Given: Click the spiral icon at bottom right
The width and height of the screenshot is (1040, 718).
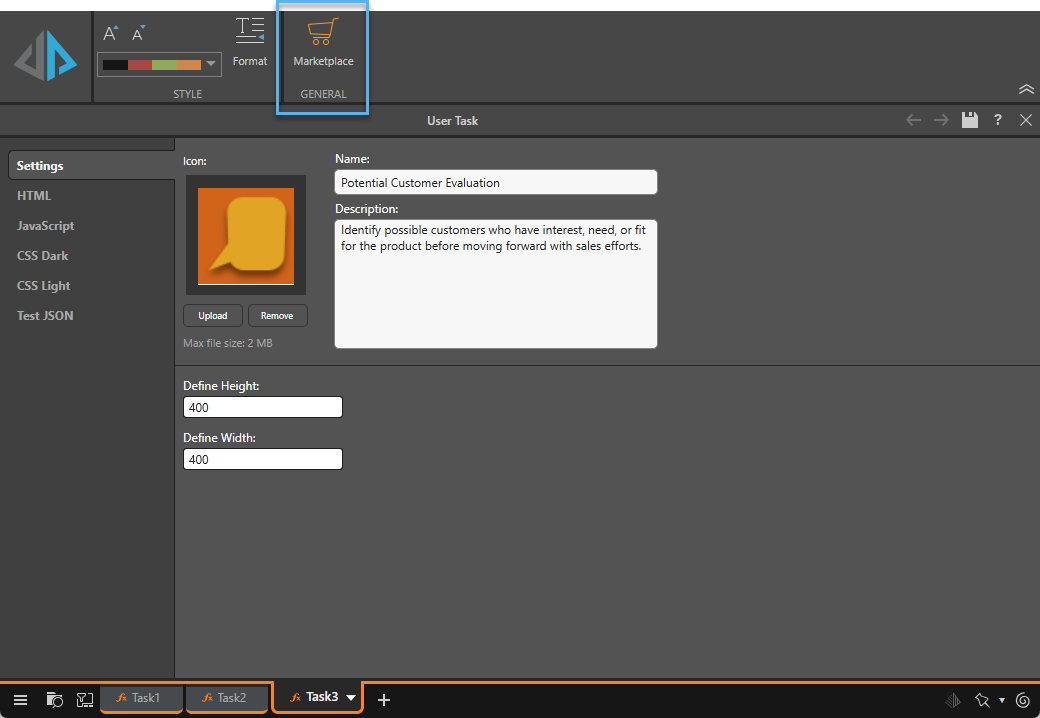Looking at the screenshot, I should [1023, 699].
